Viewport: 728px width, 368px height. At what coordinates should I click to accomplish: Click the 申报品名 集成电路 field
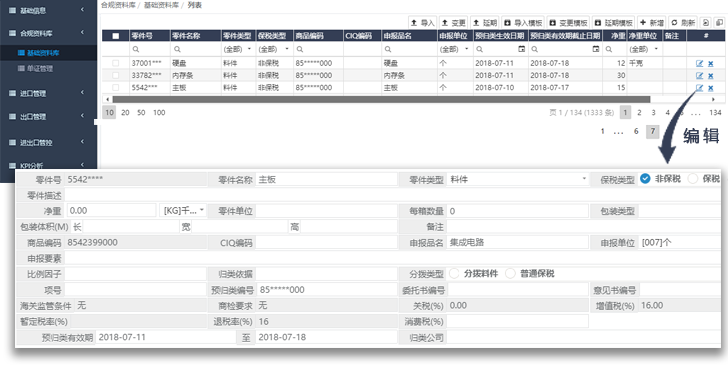tap(517, 242)
